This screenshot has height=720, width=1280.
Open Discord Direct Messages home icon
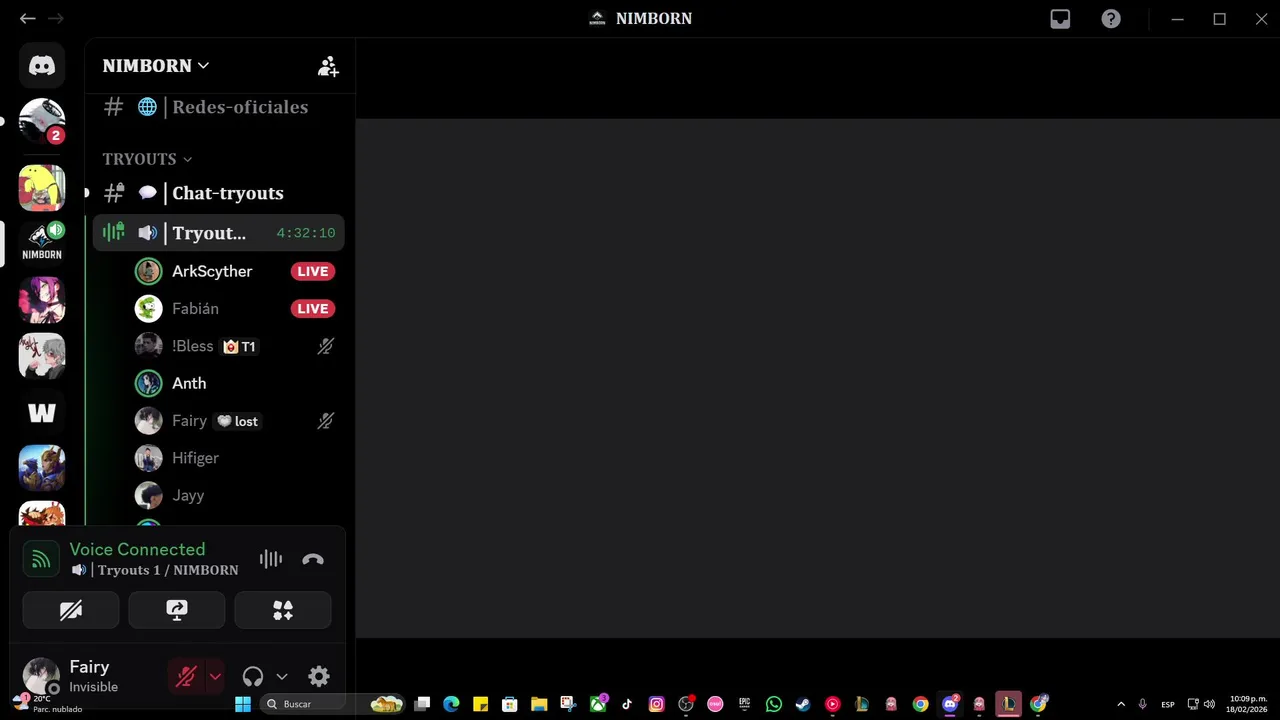coord(42,66)
